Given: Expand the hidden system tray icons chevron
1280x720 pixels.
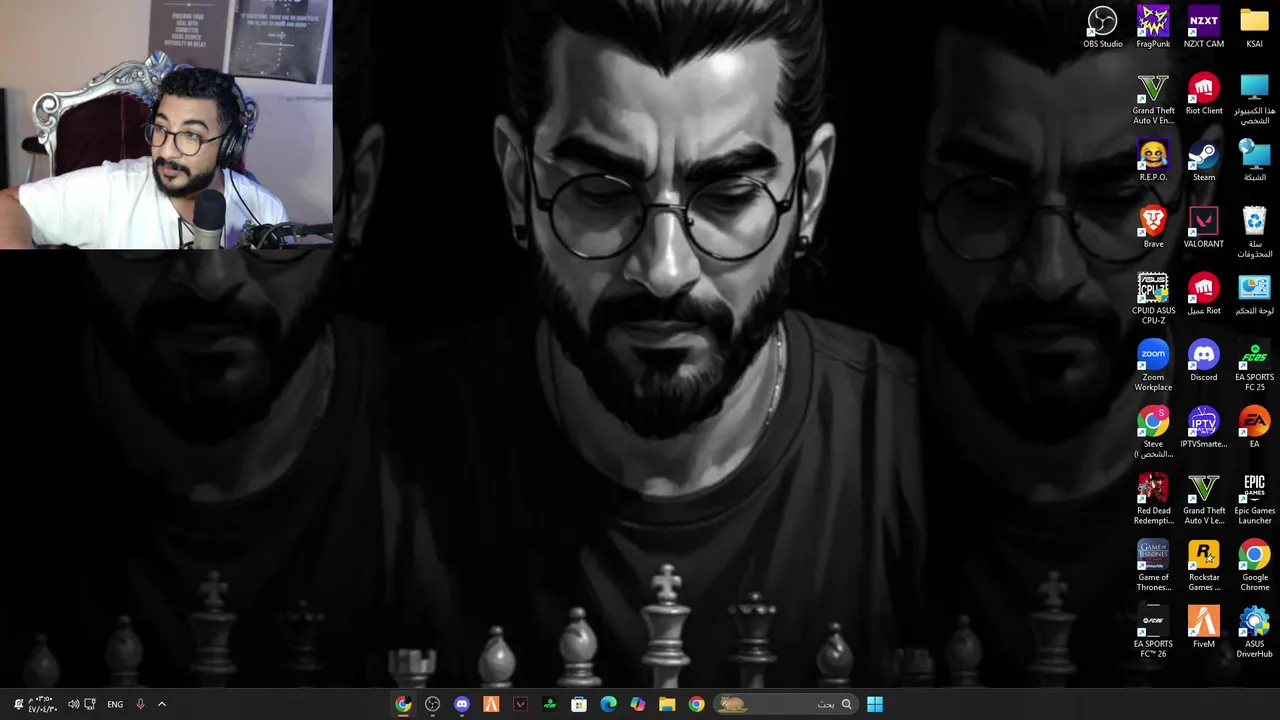Looking at the screenshot, I should (161, 704).
